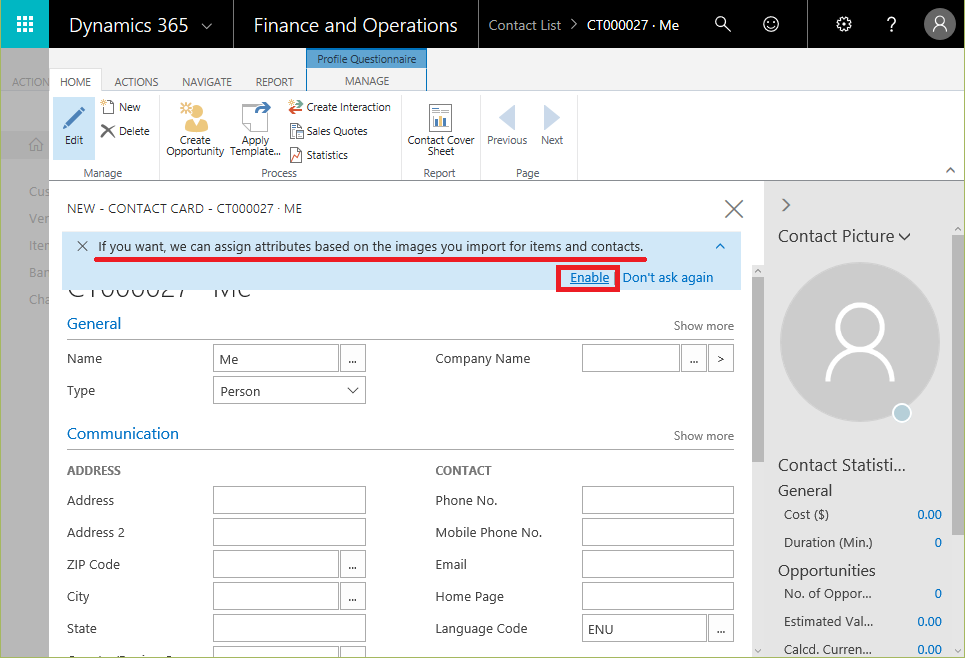
Task: Open Company Name ellipsis lookup
Action: pos(694,359)
